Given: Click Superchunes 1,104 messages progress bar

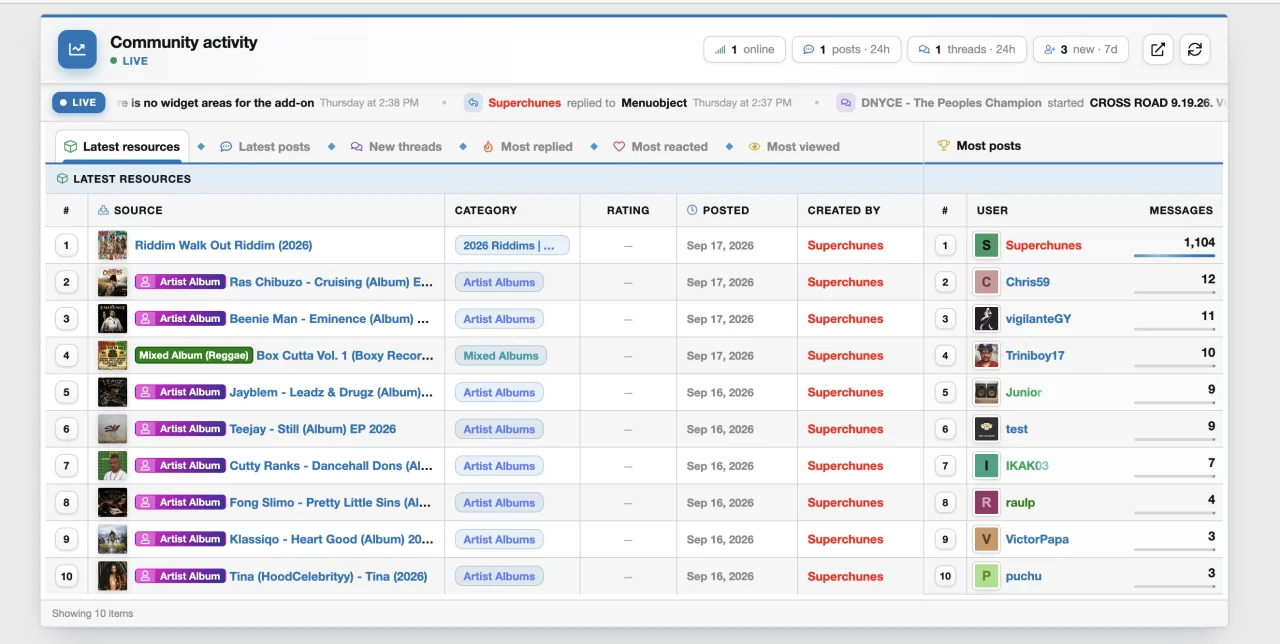Looking at the screenshot, I should [1174, 256].
